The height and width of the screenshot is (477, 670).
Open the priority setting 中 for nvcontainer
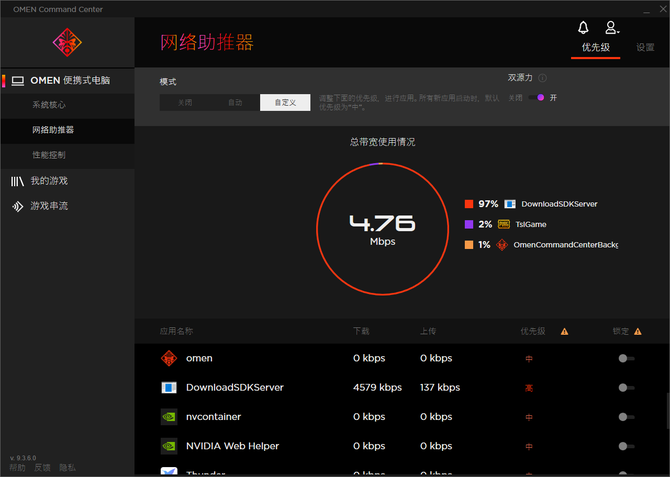(x=529, y=417)
